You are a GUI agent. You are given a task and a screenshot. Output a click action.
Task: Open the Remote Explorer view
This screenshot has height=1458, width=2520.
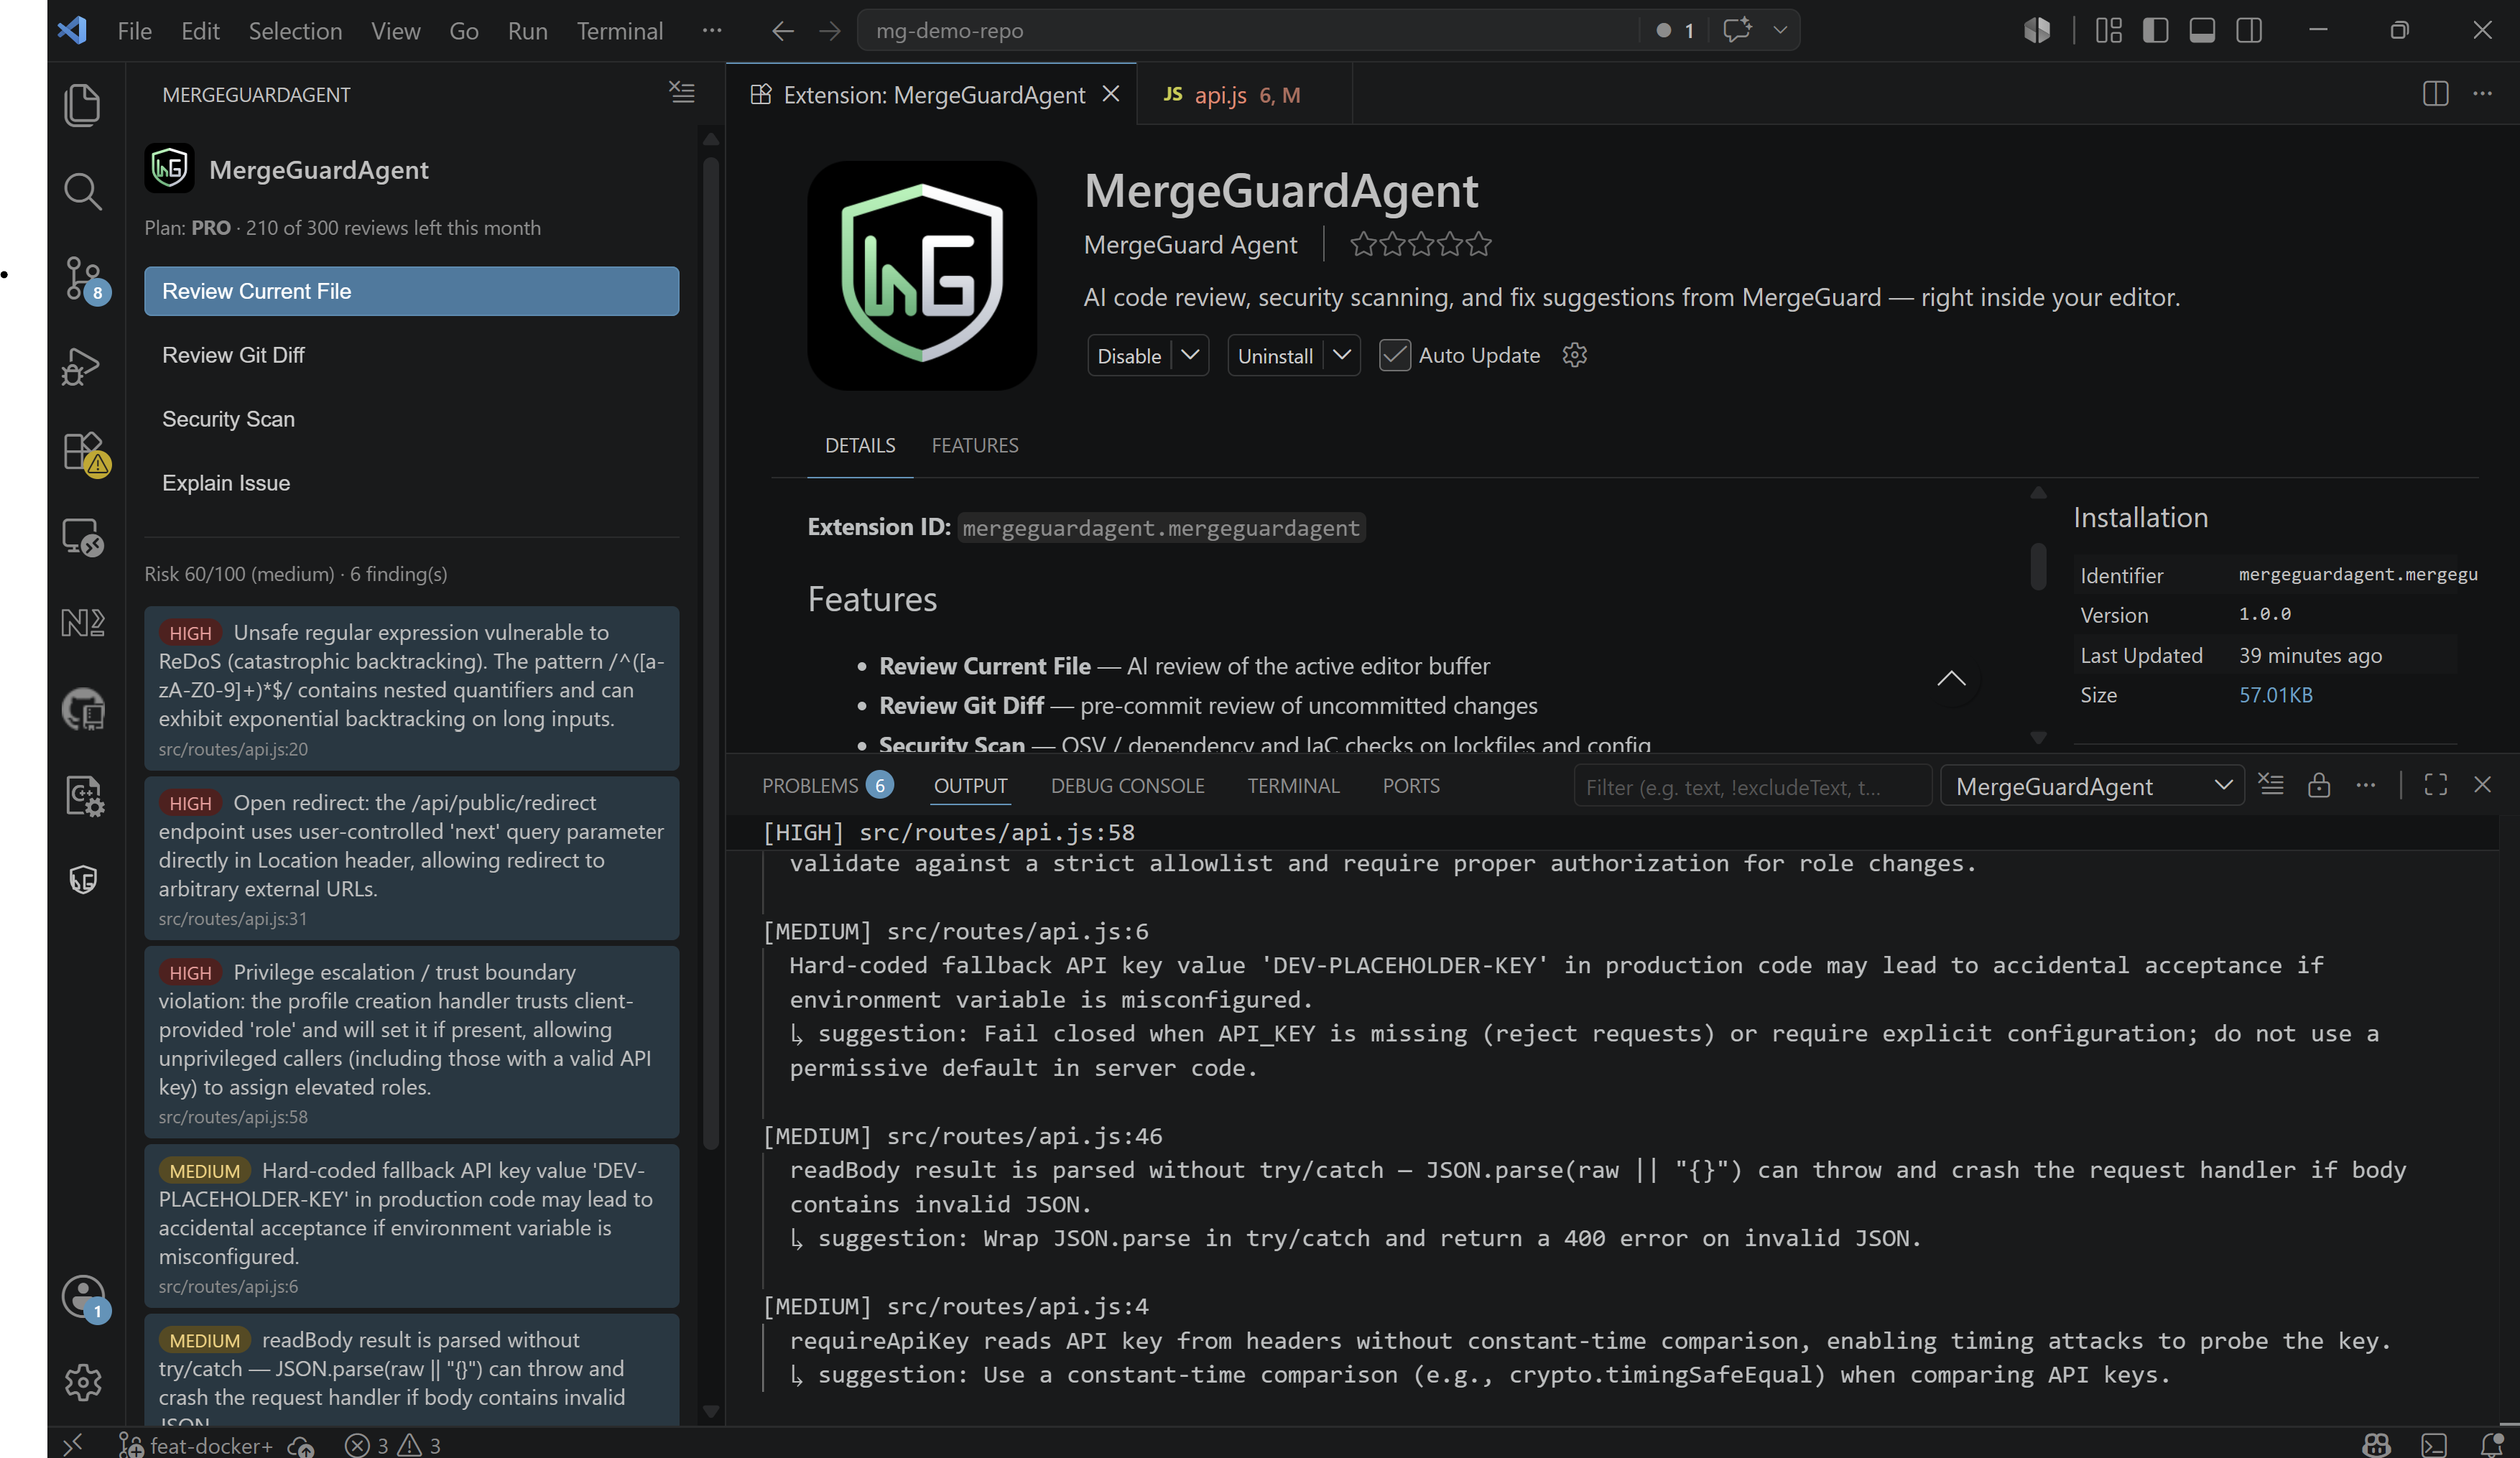click(x=82, y=538)
